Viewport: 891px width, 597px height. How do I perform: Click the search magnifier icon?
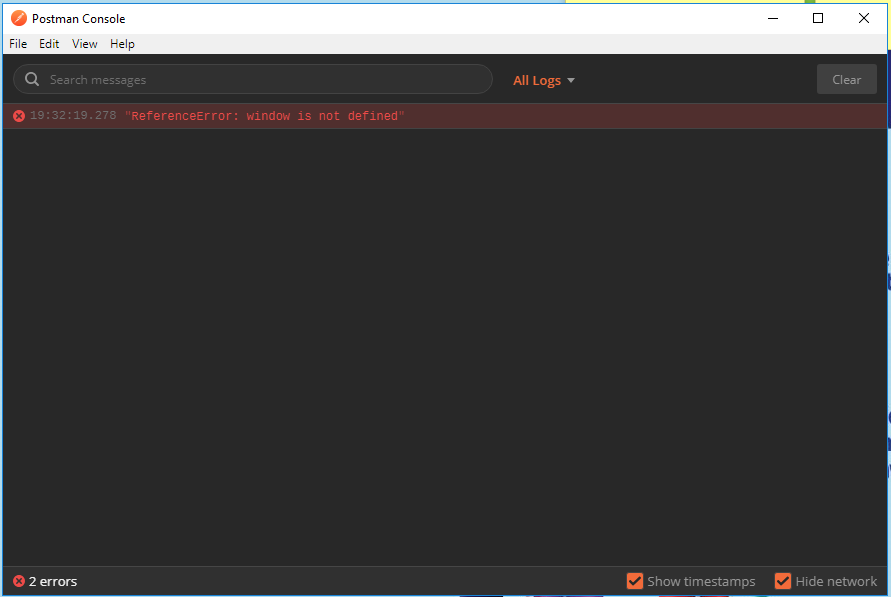pyautogui.click(x=32, y=80)
